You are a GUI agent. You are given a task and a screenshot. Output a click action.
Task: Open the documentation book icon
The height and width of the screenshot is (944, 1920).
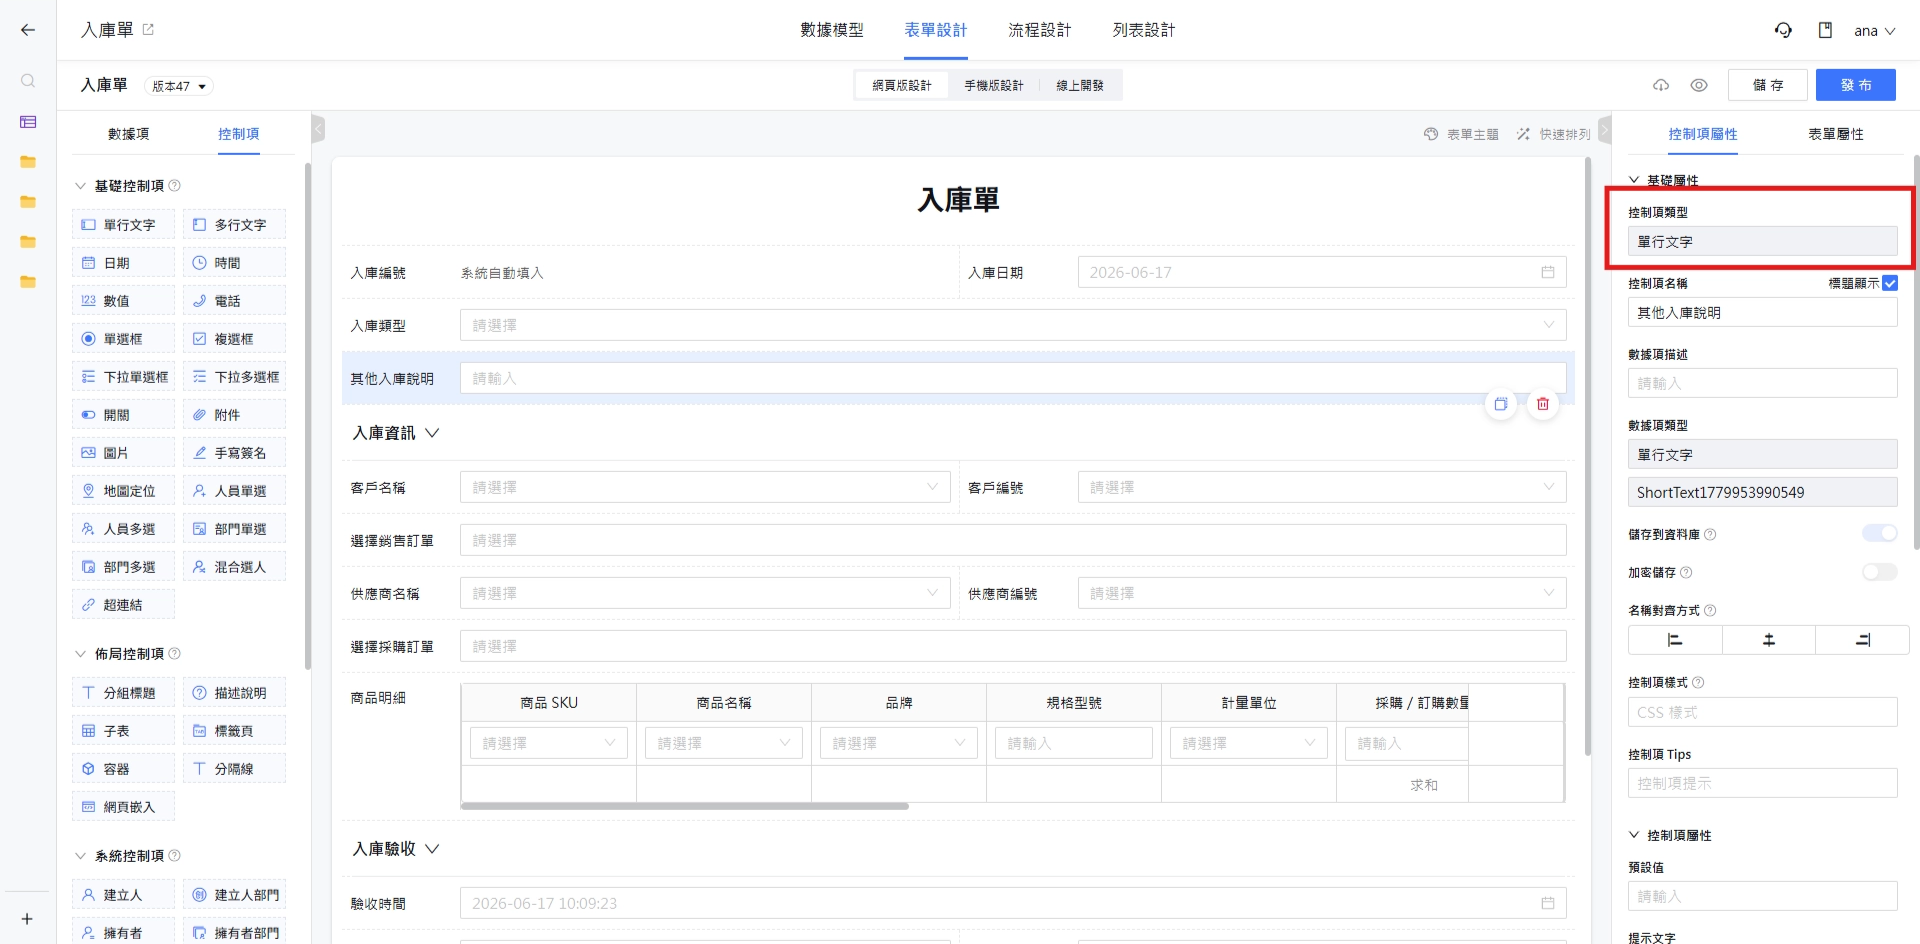(1825, 30)
